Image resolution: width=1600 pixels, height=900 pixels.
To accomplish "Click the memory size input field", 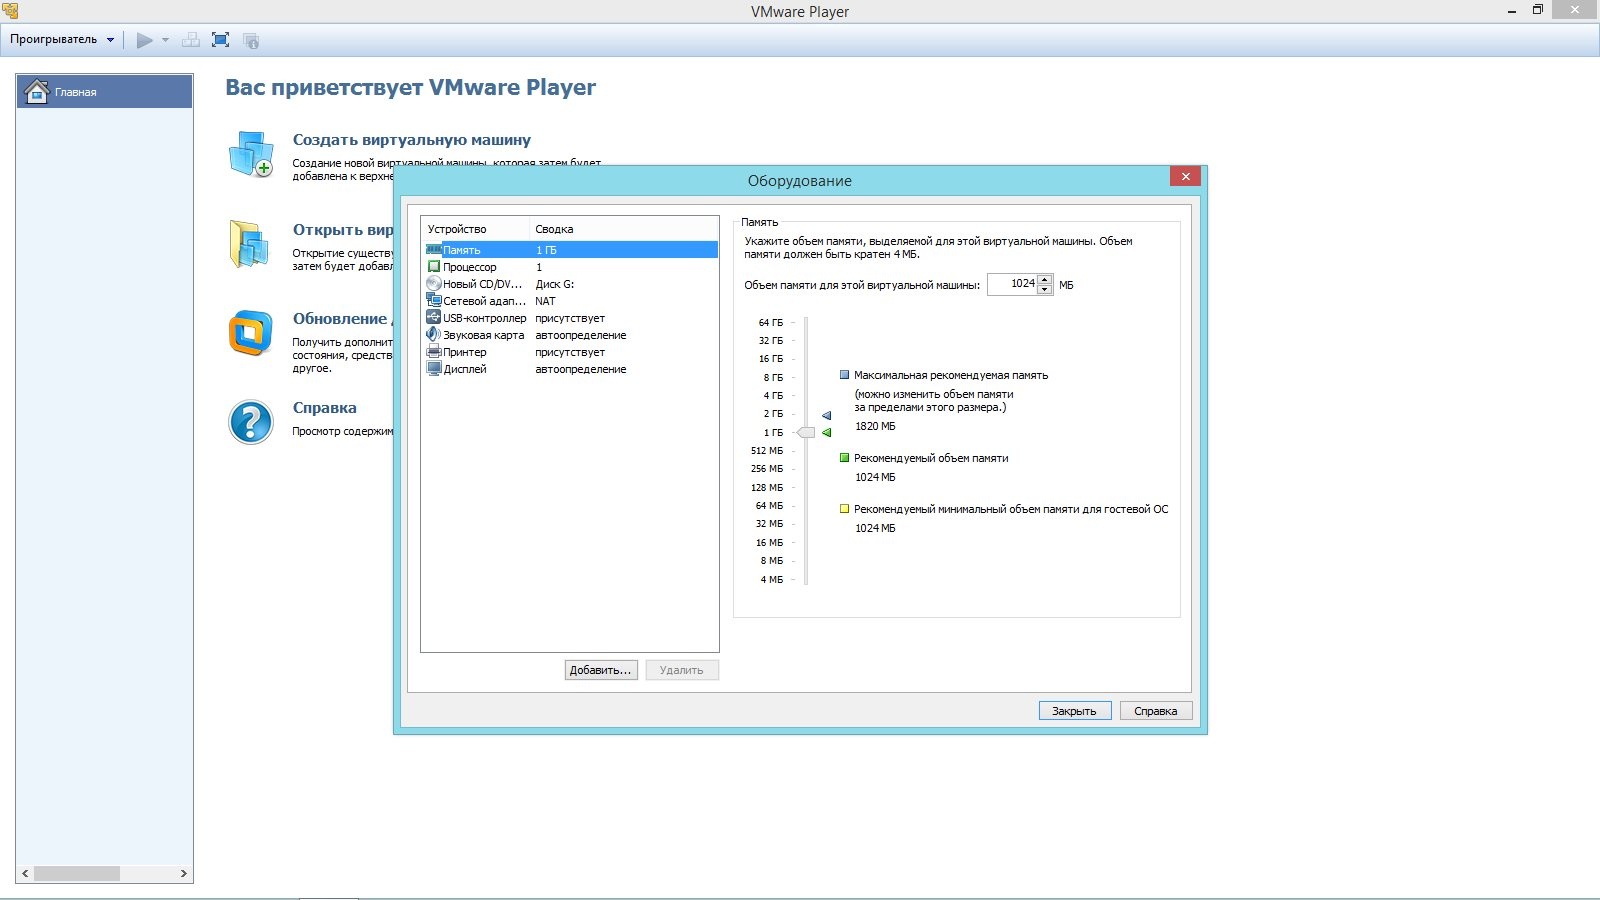I will pyautogui.click(x=1012, y=284).
